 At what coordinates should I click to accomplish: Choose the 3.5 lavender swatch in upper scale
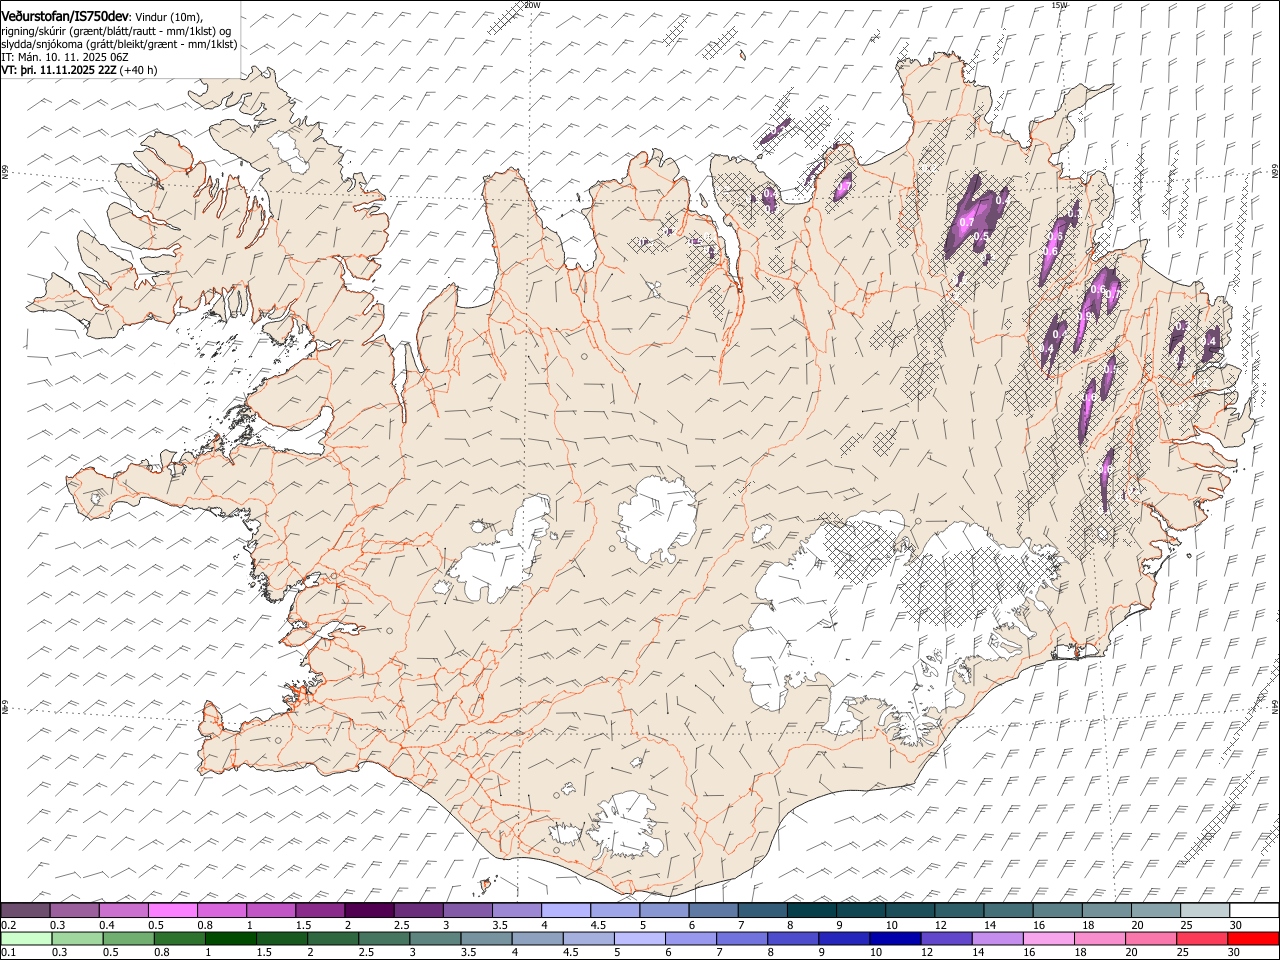point(516,911)
